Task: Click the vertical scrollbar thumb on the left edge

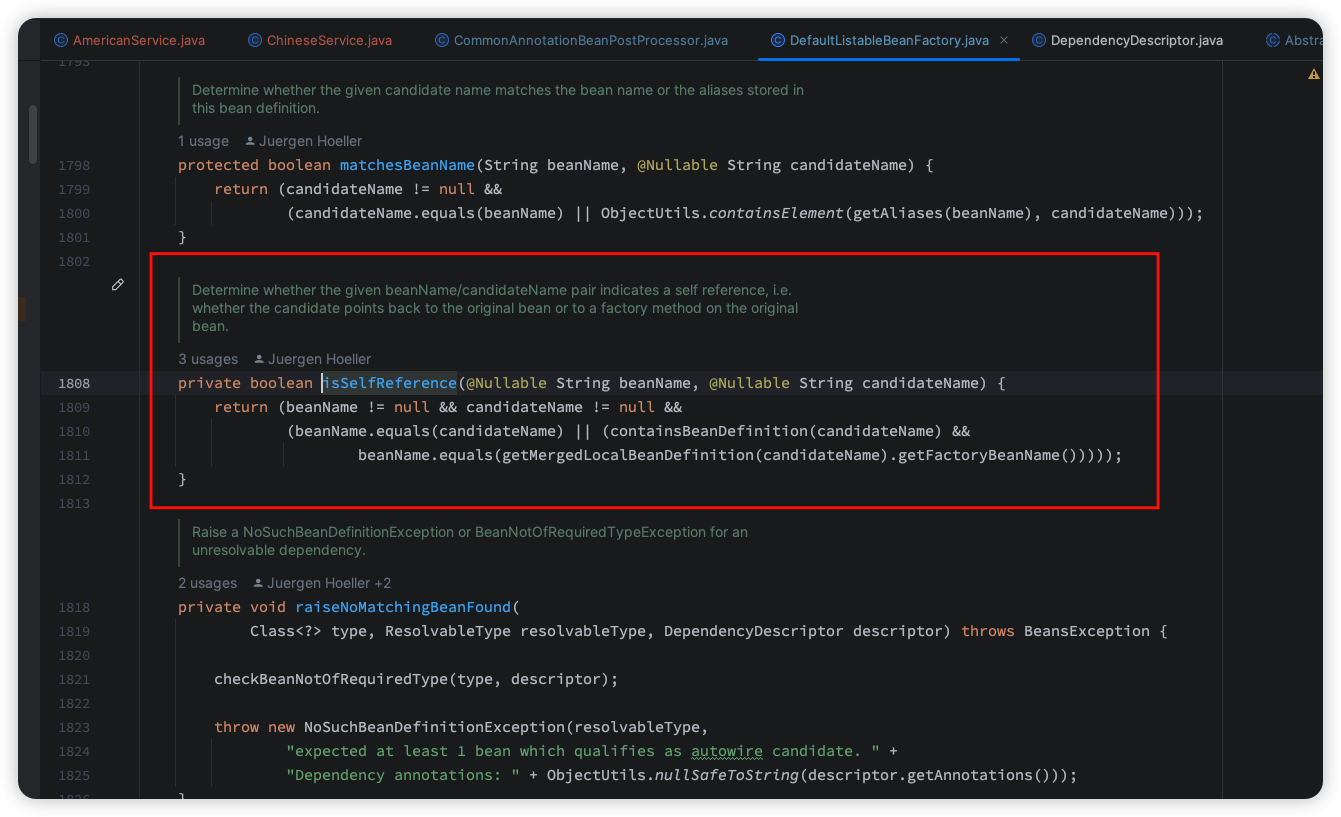Action: tap(33, 134)
